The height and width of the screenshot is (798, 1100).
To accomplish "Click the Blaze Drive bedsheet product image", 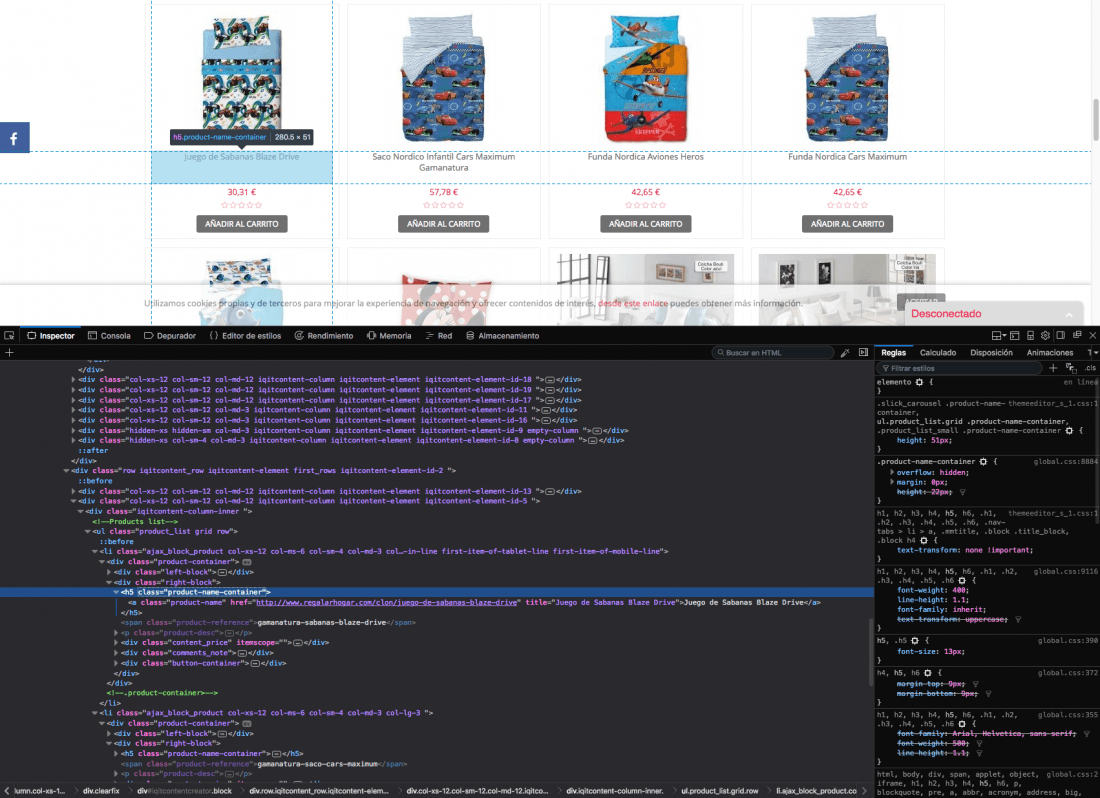I will coord(242,74).
